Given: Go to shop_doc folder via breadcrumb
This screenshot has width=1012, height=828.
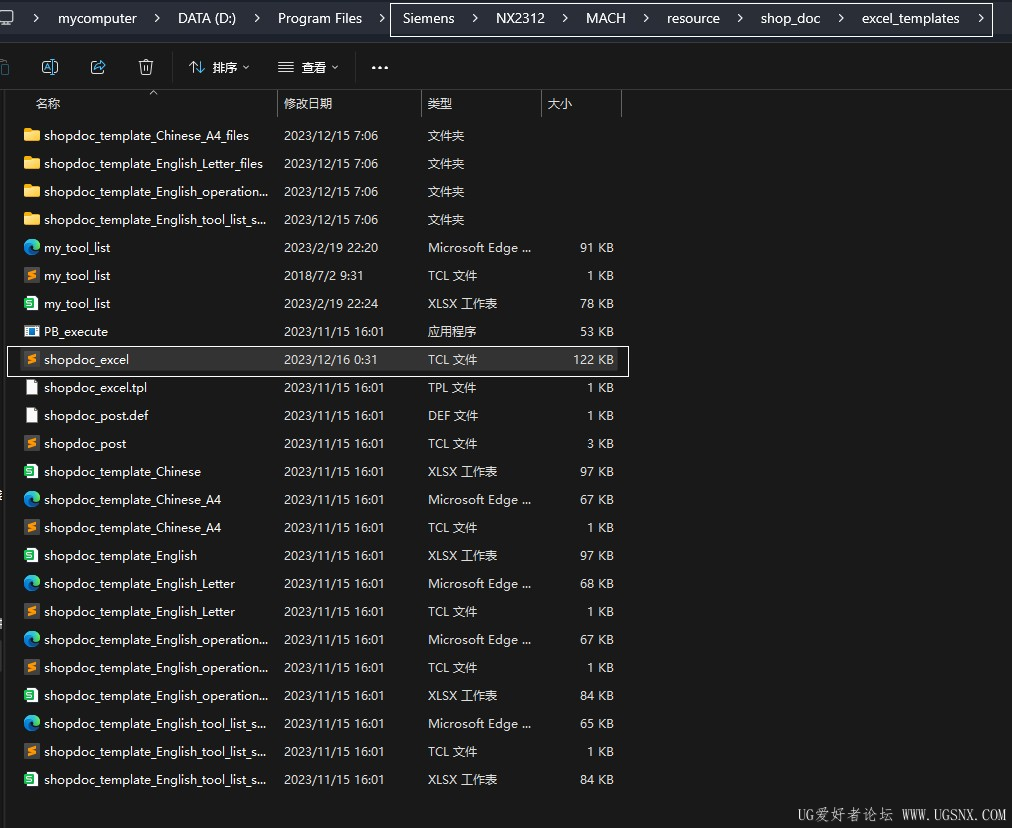Looking at the screenshot, I should tap(790, 18).
